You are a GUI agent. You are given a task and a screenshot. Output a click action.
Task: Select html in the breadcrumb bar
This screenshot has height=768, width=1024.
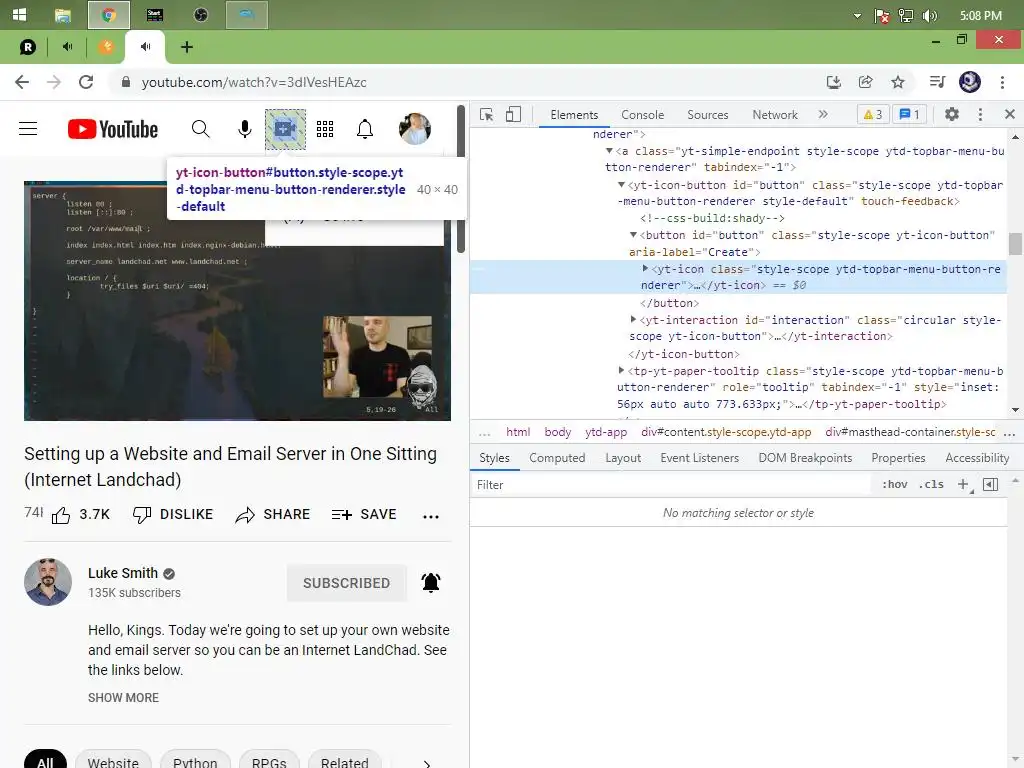(x=518, y=432)
